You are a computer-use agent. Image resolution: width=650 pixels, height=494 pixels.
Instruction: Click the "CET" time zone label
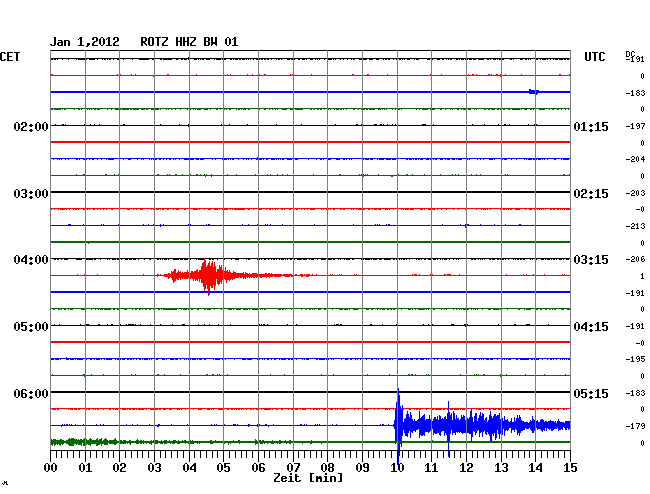pos(10,57)
